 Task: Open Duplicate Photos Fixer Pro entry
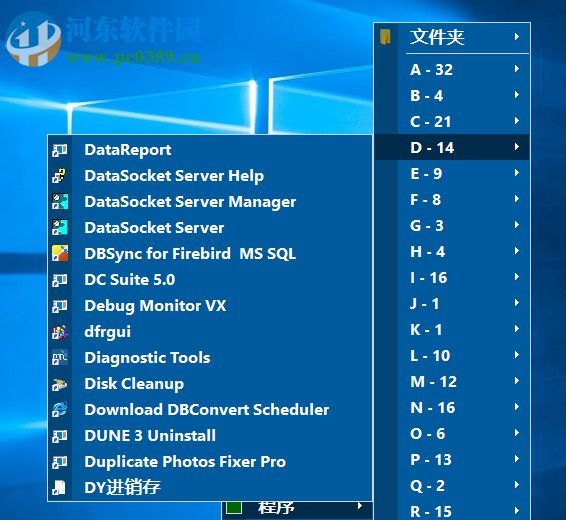tap(210, 462)
